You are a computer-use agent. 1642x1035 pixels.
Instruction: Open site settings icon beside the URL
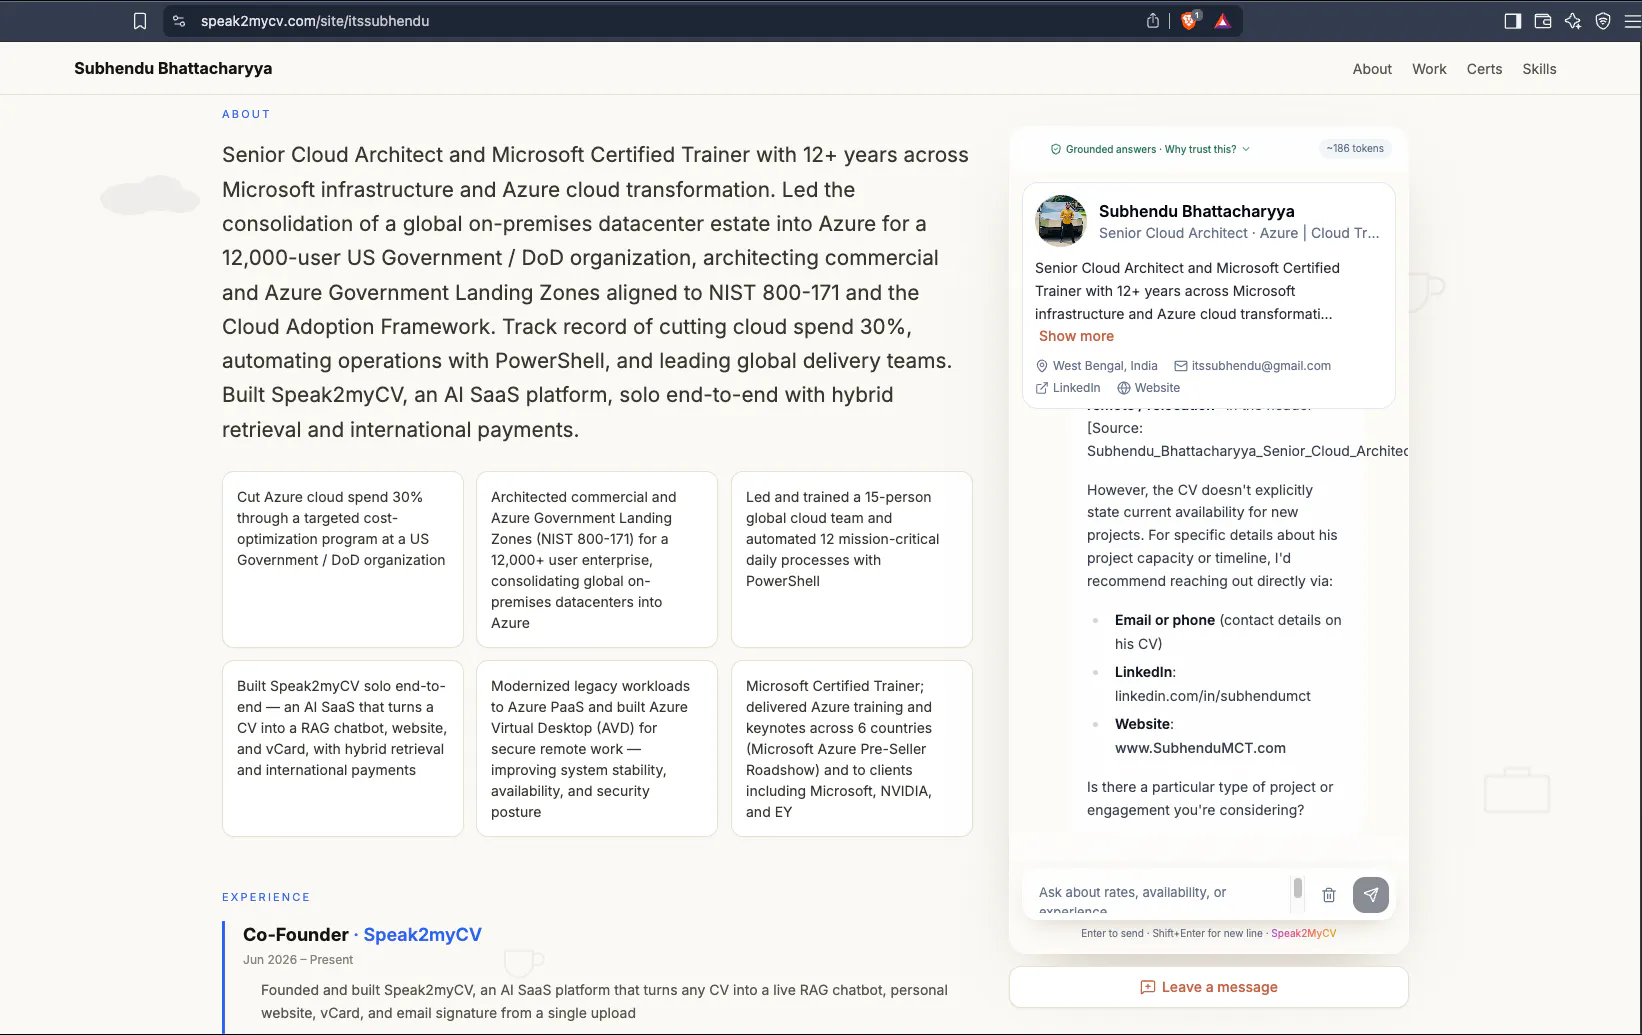click(179, 21)
